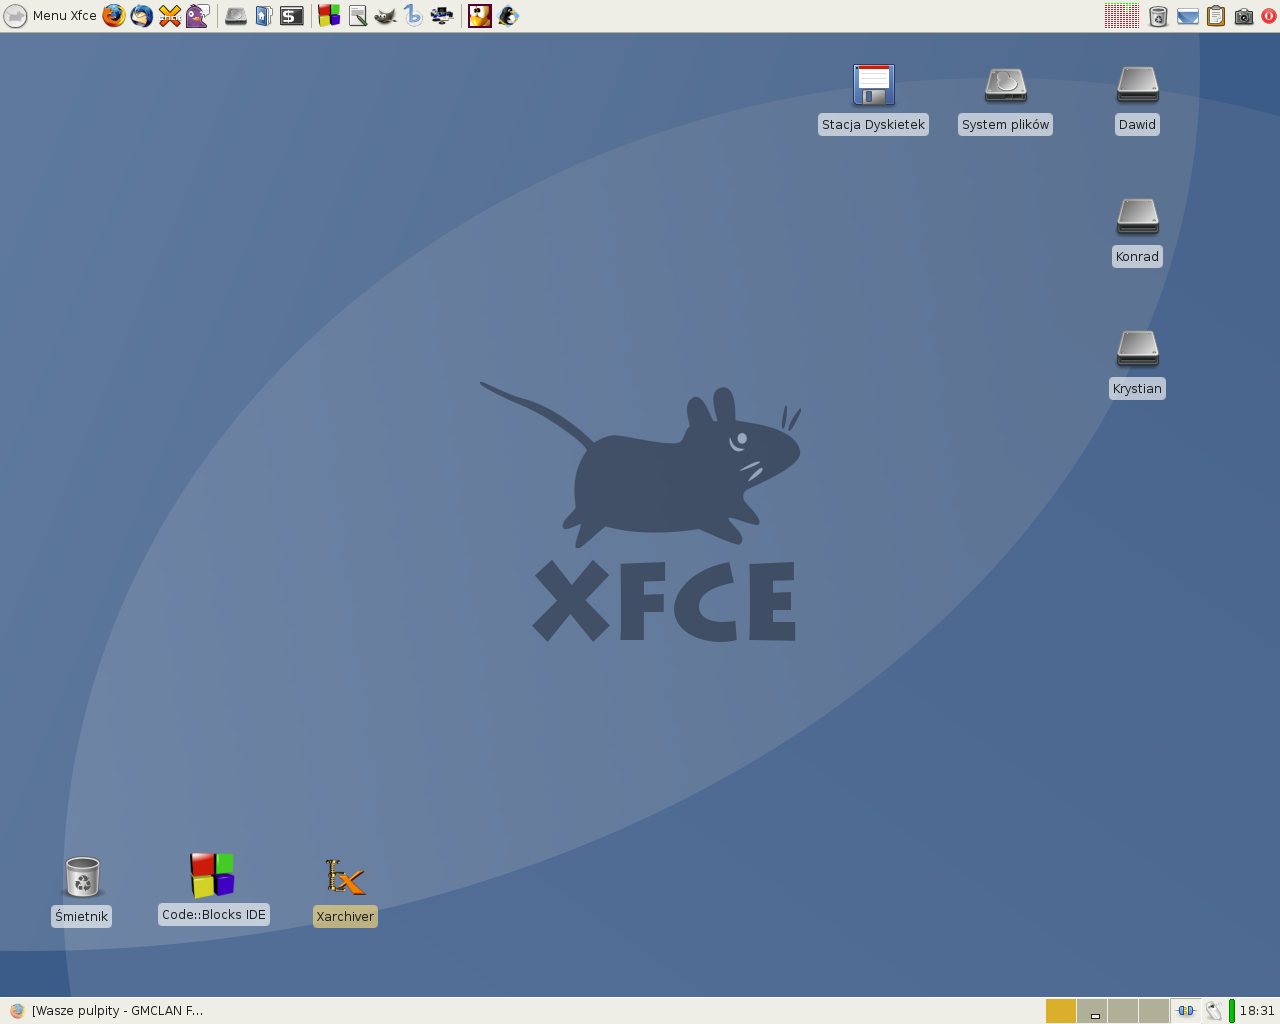Open Thunderbird mail client launcher
This screenshot has width=1280, height=1024.
[142, 16]
